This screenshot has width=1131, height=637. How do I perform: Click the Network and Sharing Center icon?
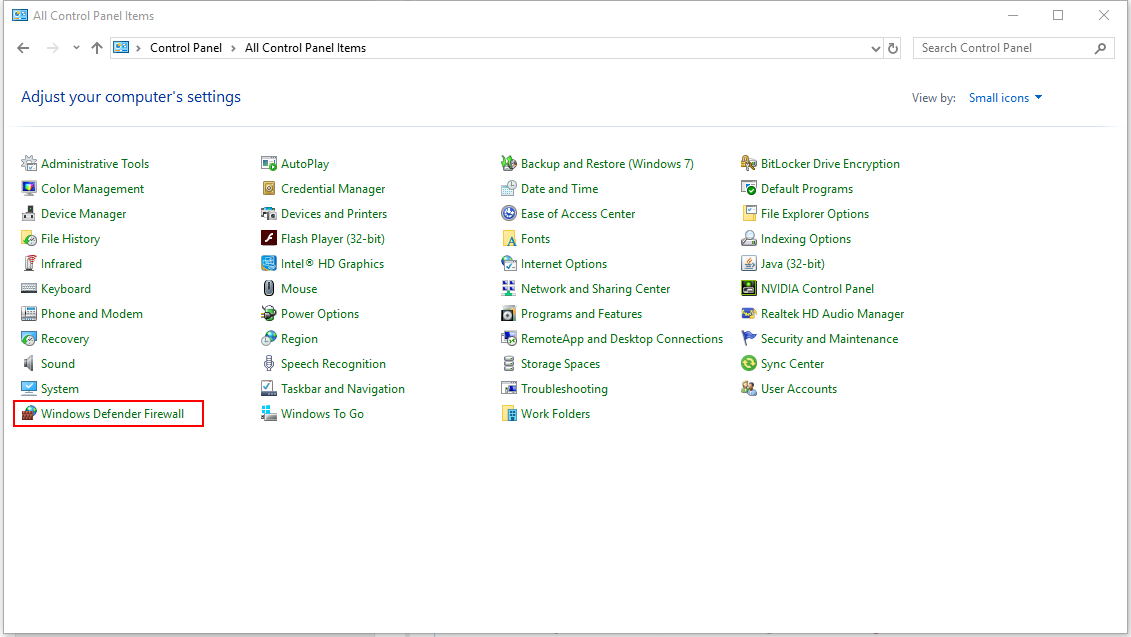509,289
